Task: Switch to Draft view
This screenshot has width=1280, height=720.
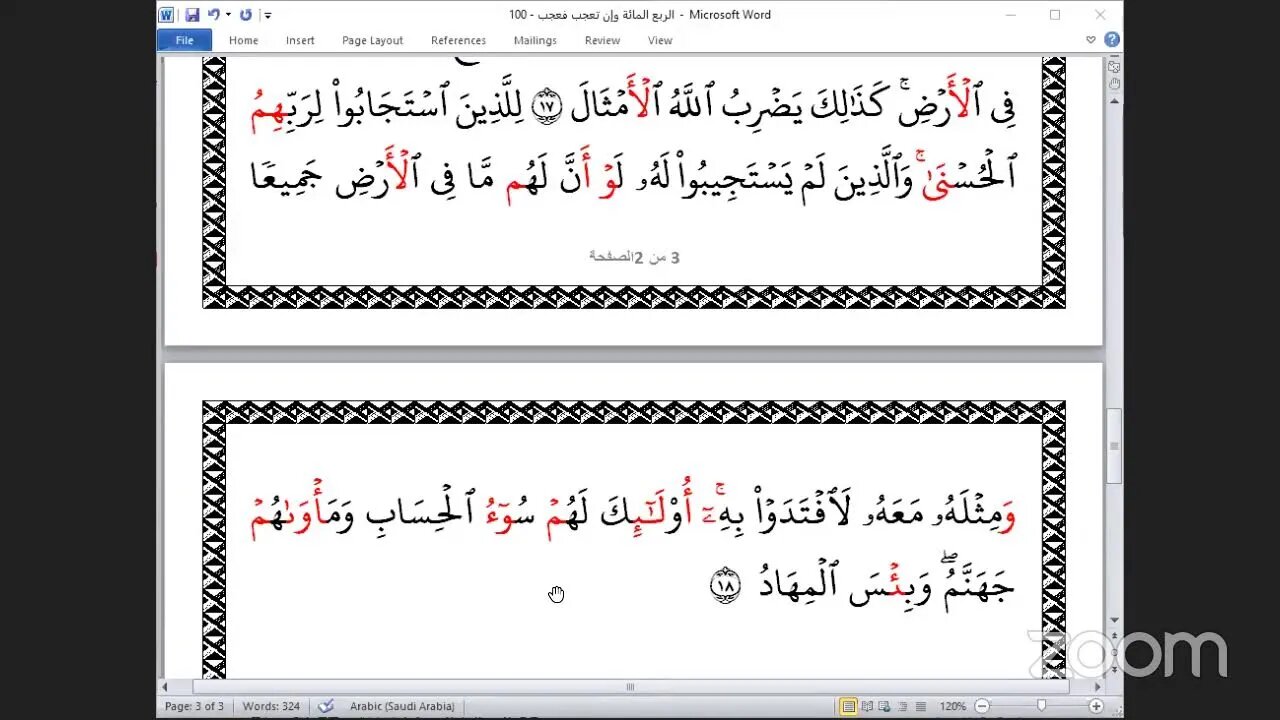Action: (x=921, y=706)
